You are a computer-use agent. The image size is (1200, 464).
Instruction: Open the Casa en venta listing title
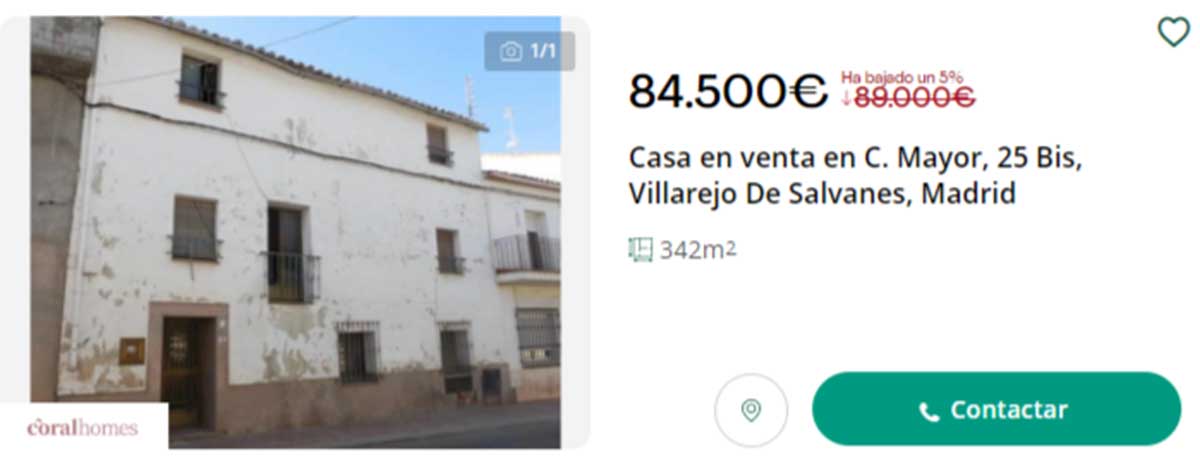tap(855, 175)
